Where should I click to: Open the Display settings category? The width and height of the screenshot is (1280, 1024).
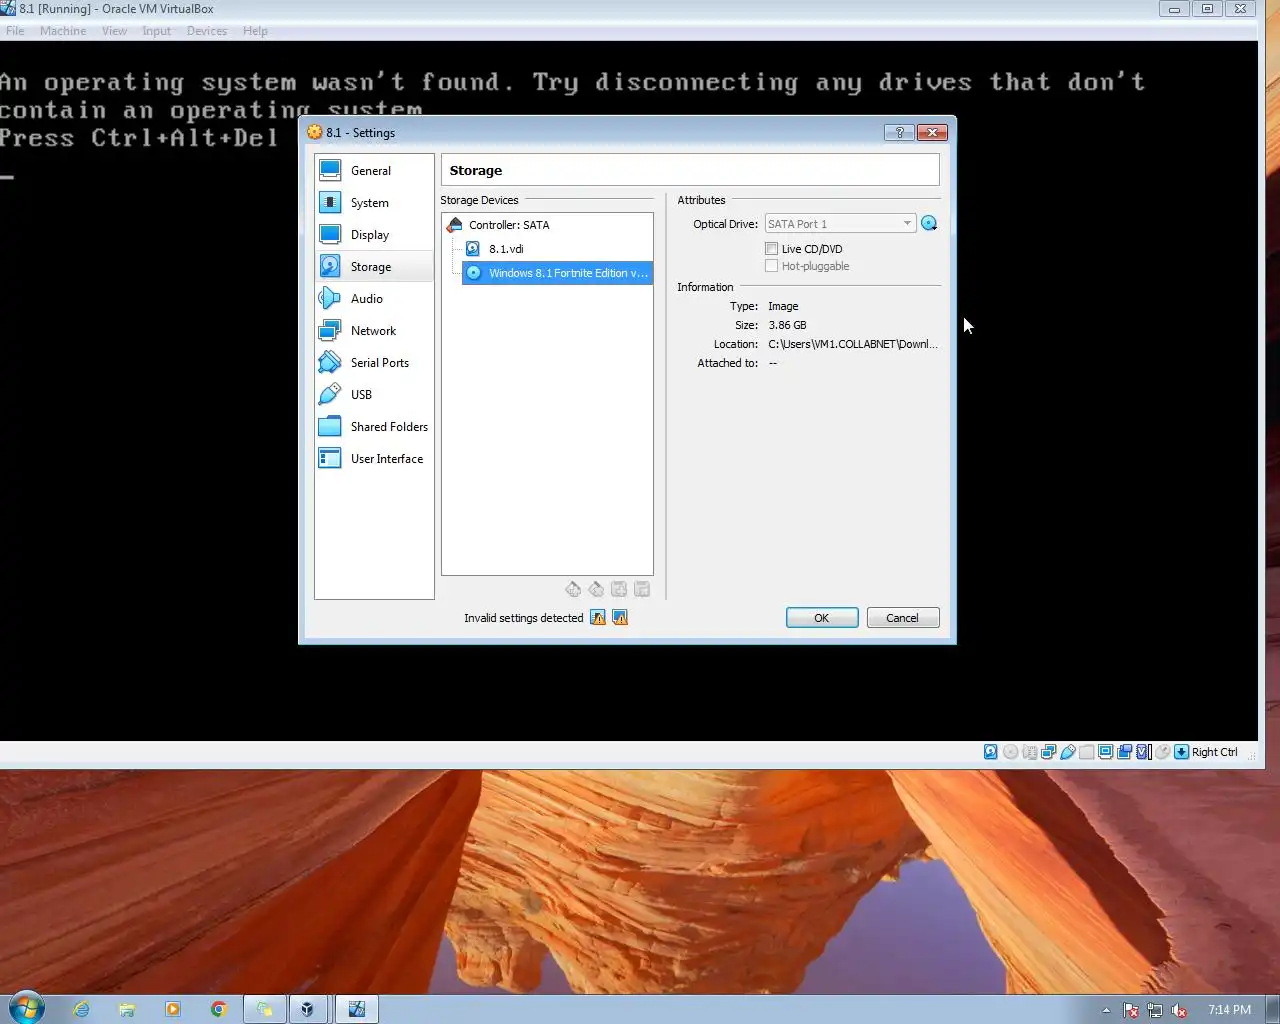click(x=374, y=235)
